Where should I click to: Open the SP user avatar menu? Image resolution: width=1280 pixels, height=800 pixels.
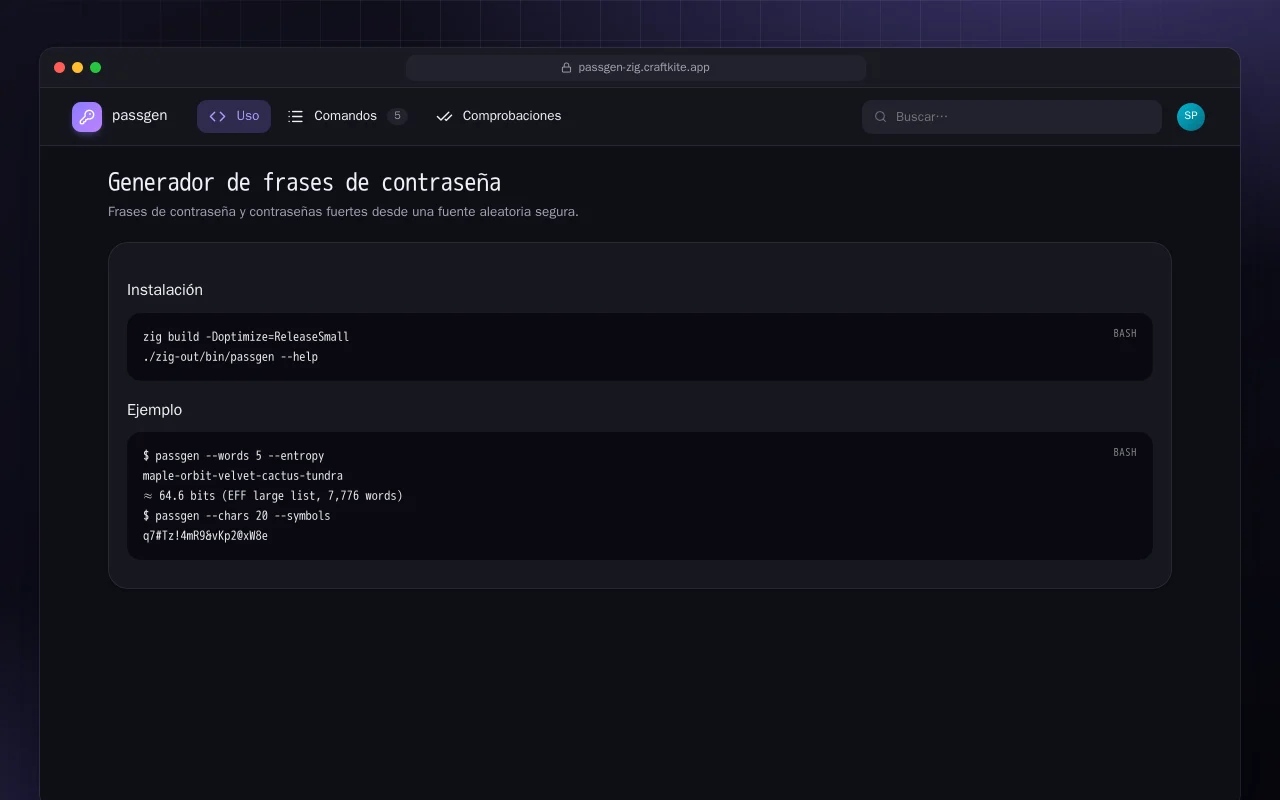(x=1191, y=116)
